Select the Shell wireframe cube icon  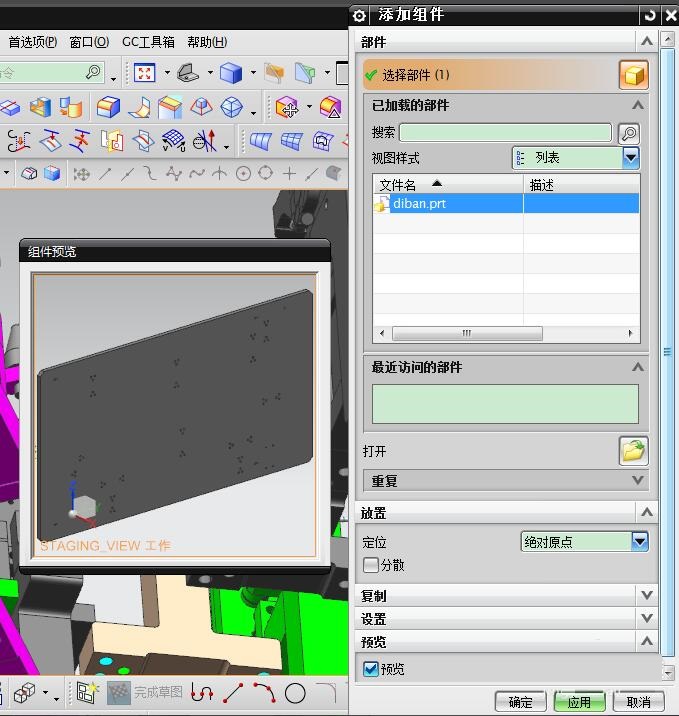tap(232, 107)
